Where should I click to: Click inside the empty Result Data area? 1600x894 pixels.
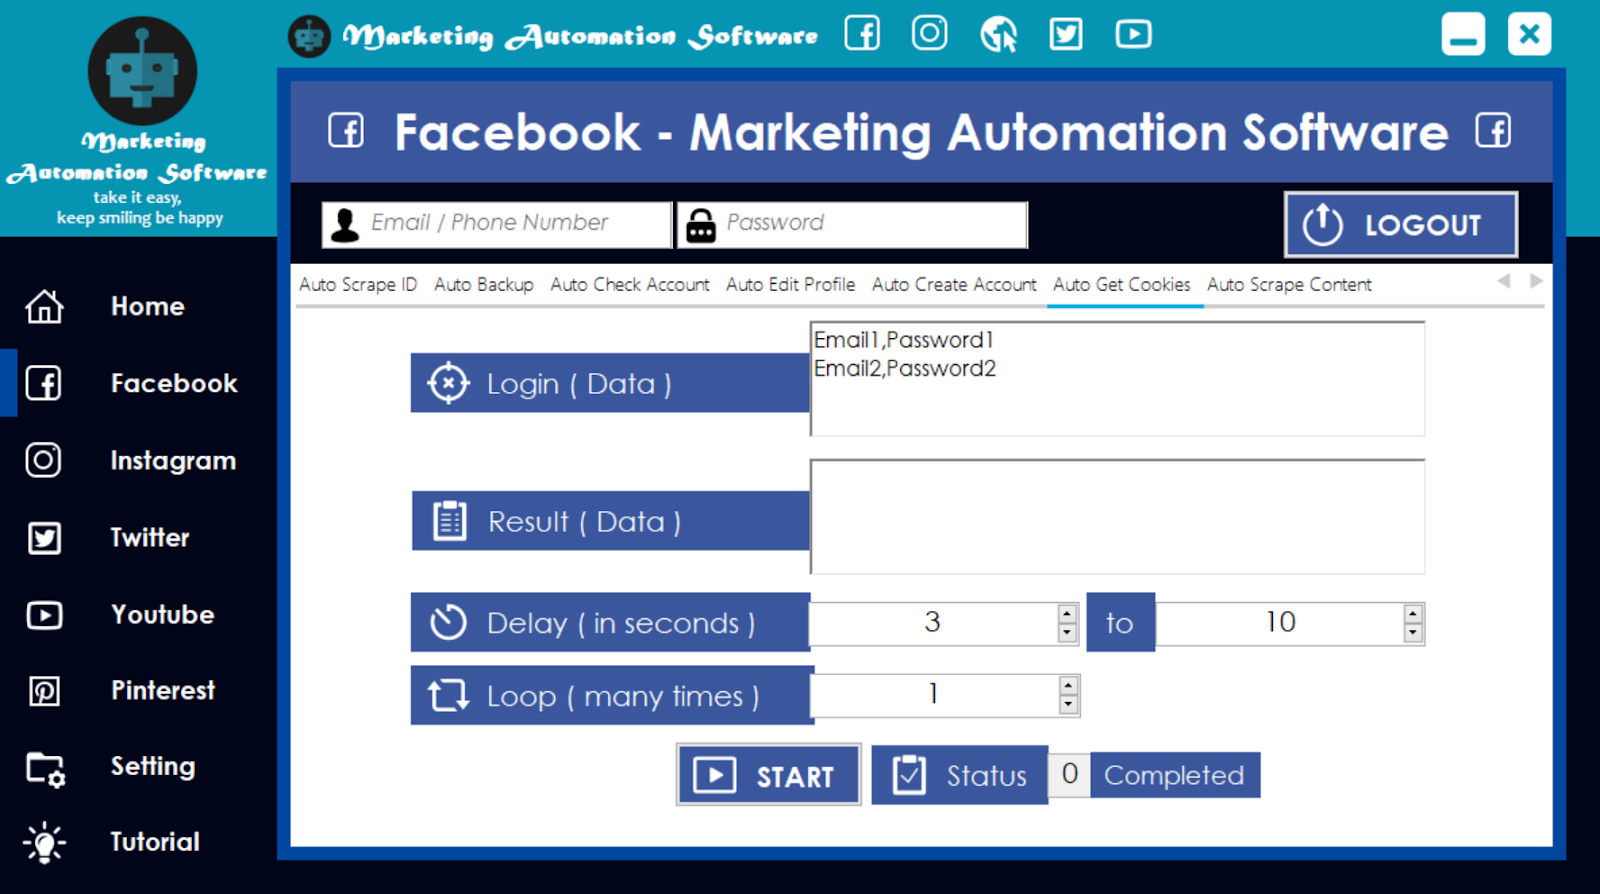1118,517
